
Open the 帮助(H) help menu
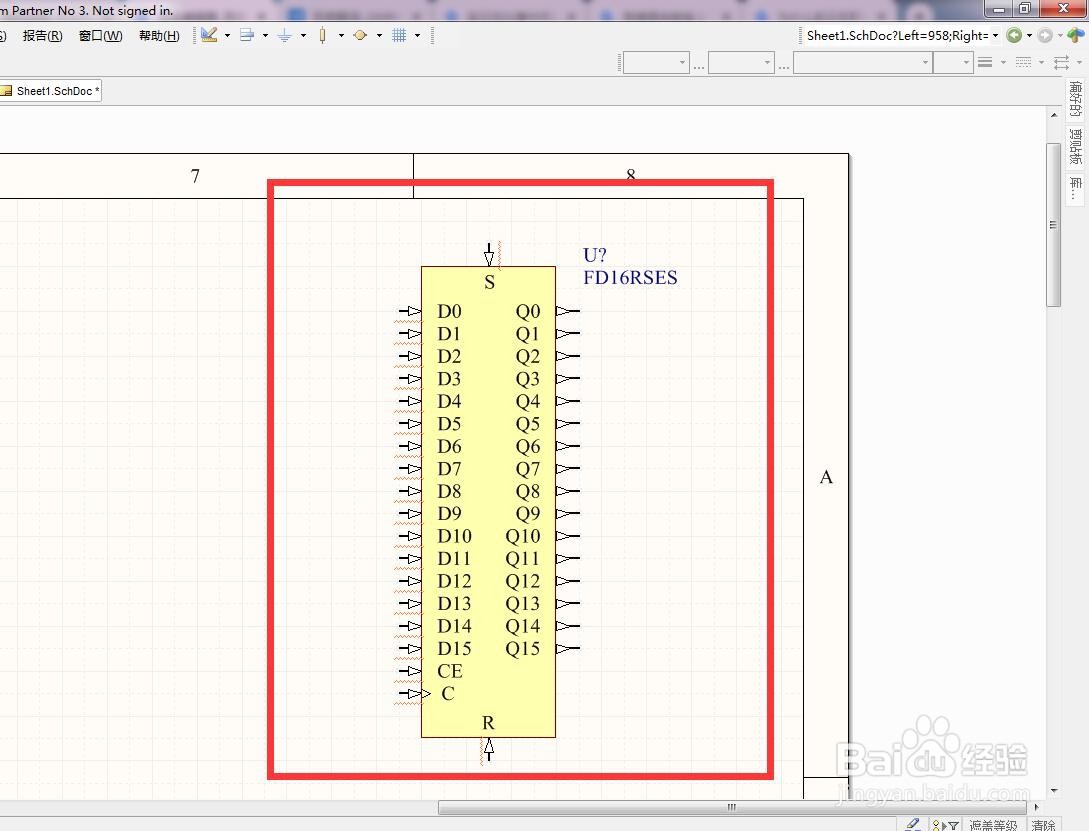[x=159, y=35]
